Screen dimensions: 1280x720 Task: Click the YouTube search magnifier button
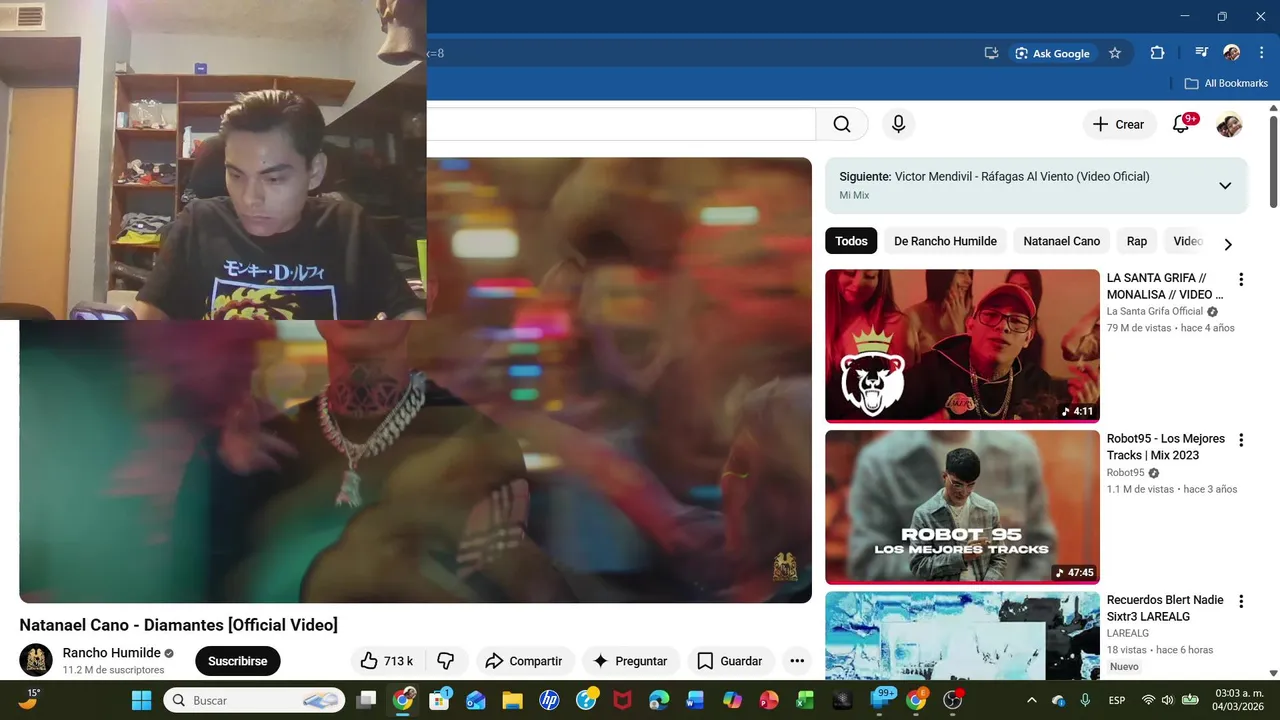point(842,124)
